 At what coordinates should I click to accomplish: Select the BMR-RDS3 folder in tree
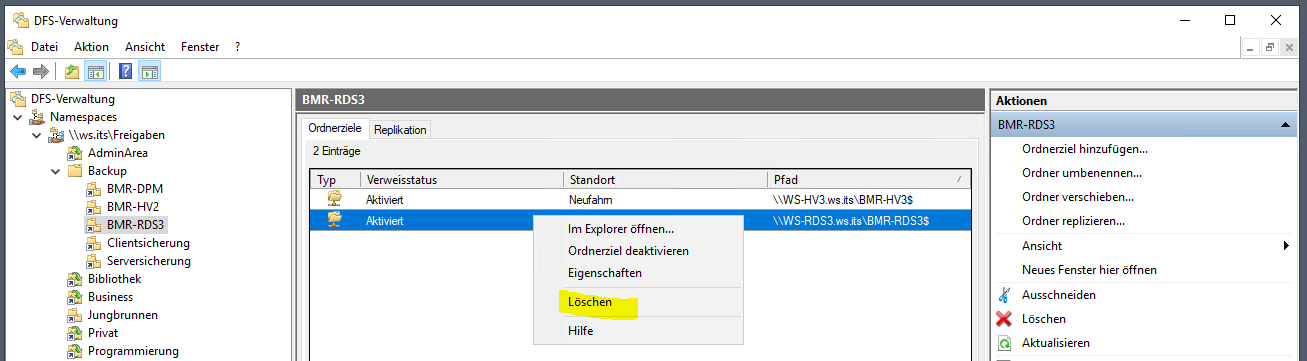pos(136,225)
